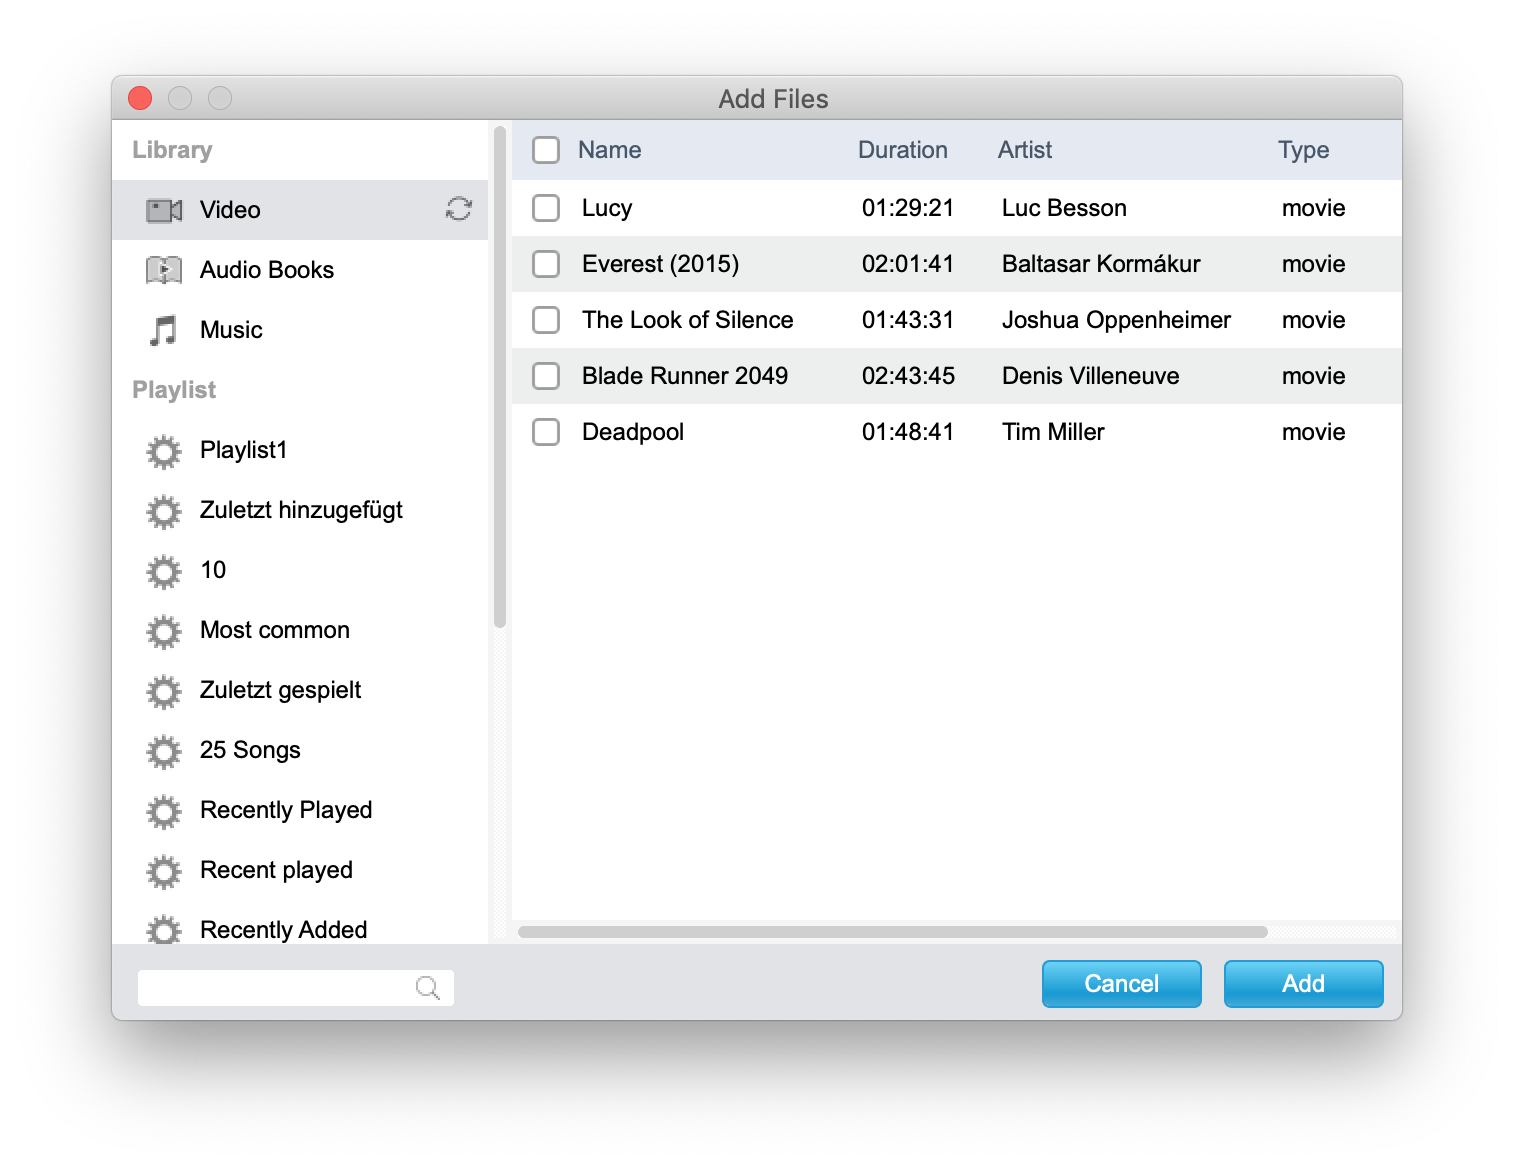Click the title Blade Runner 2049
The width and height of the screenshot is (1514, 1168).
(685, 376)
